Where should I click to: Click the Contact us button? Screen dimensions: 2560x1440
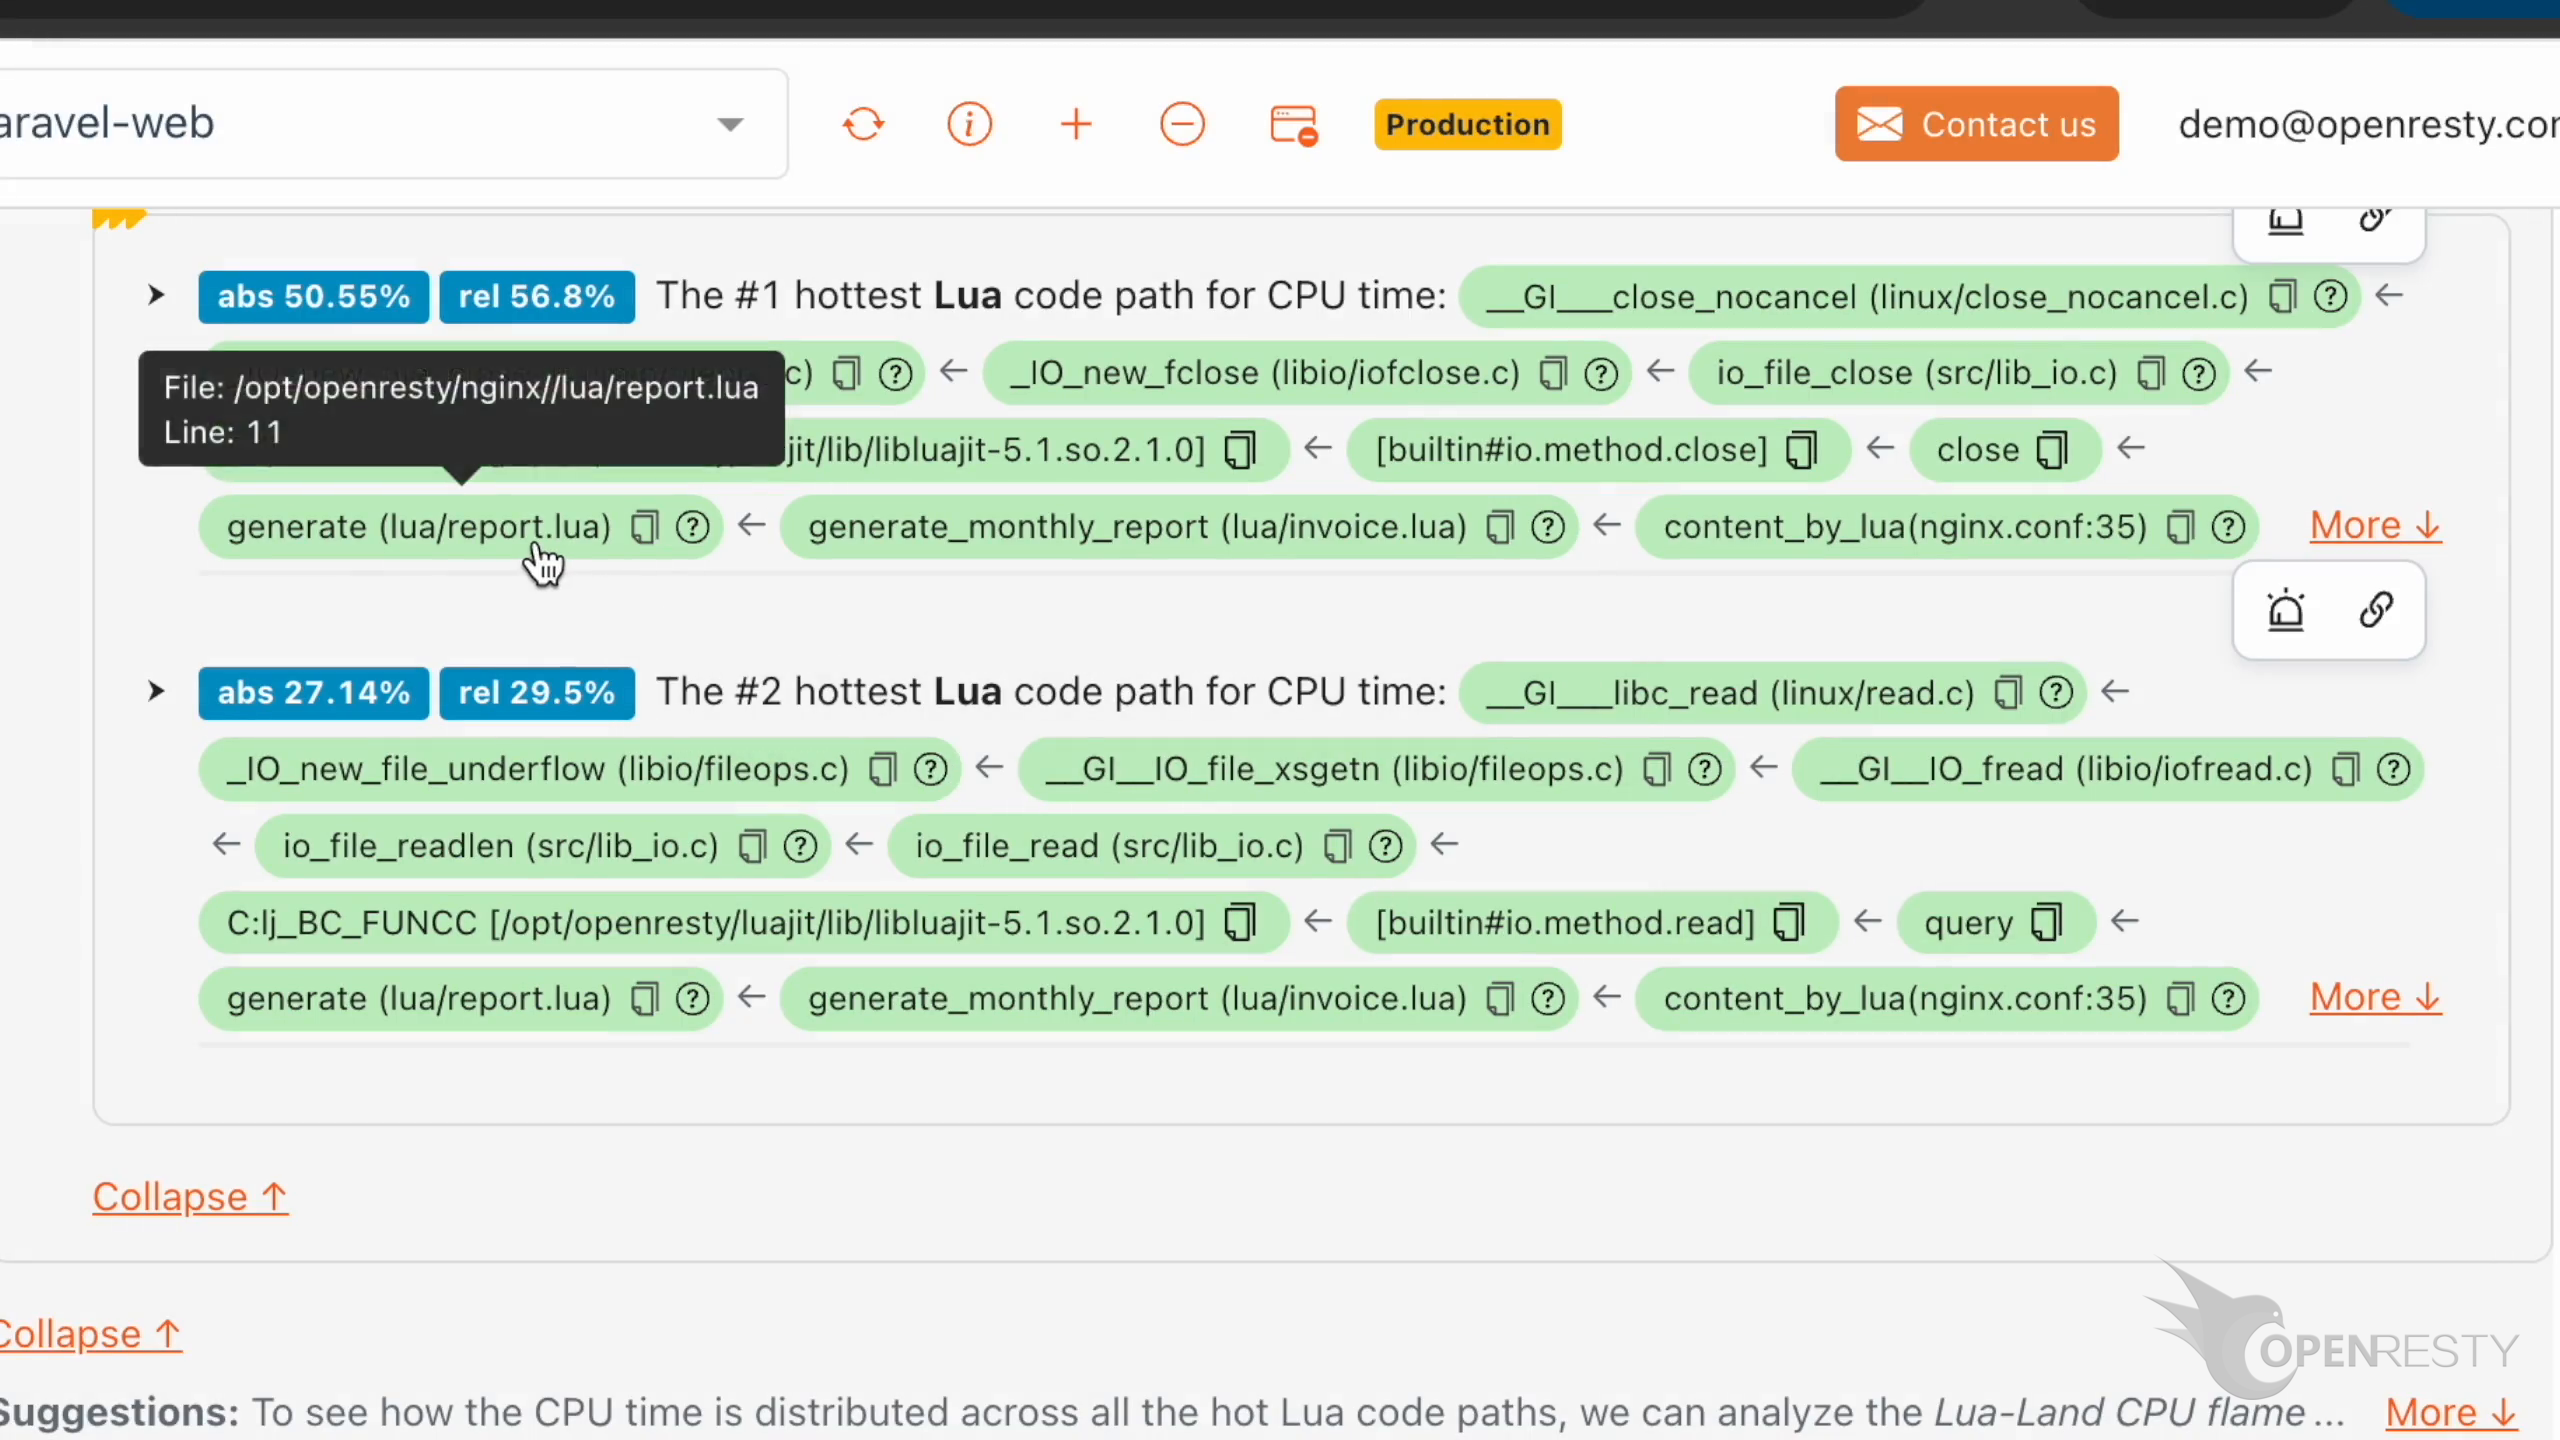point(1976,124)
